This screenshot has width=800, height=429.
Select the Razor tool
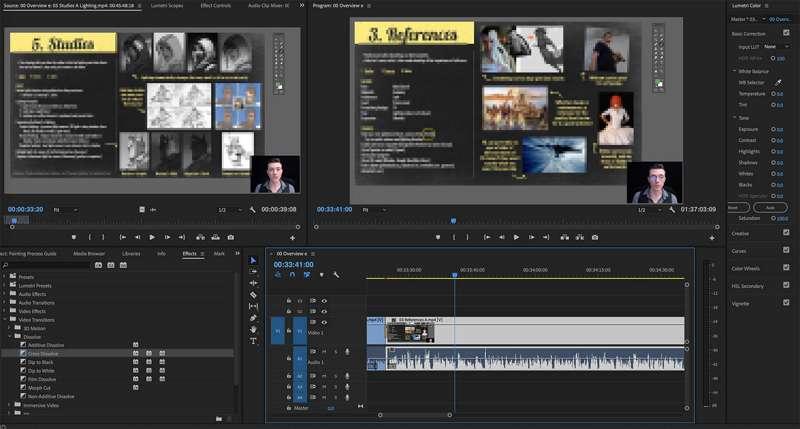[253, 295]
